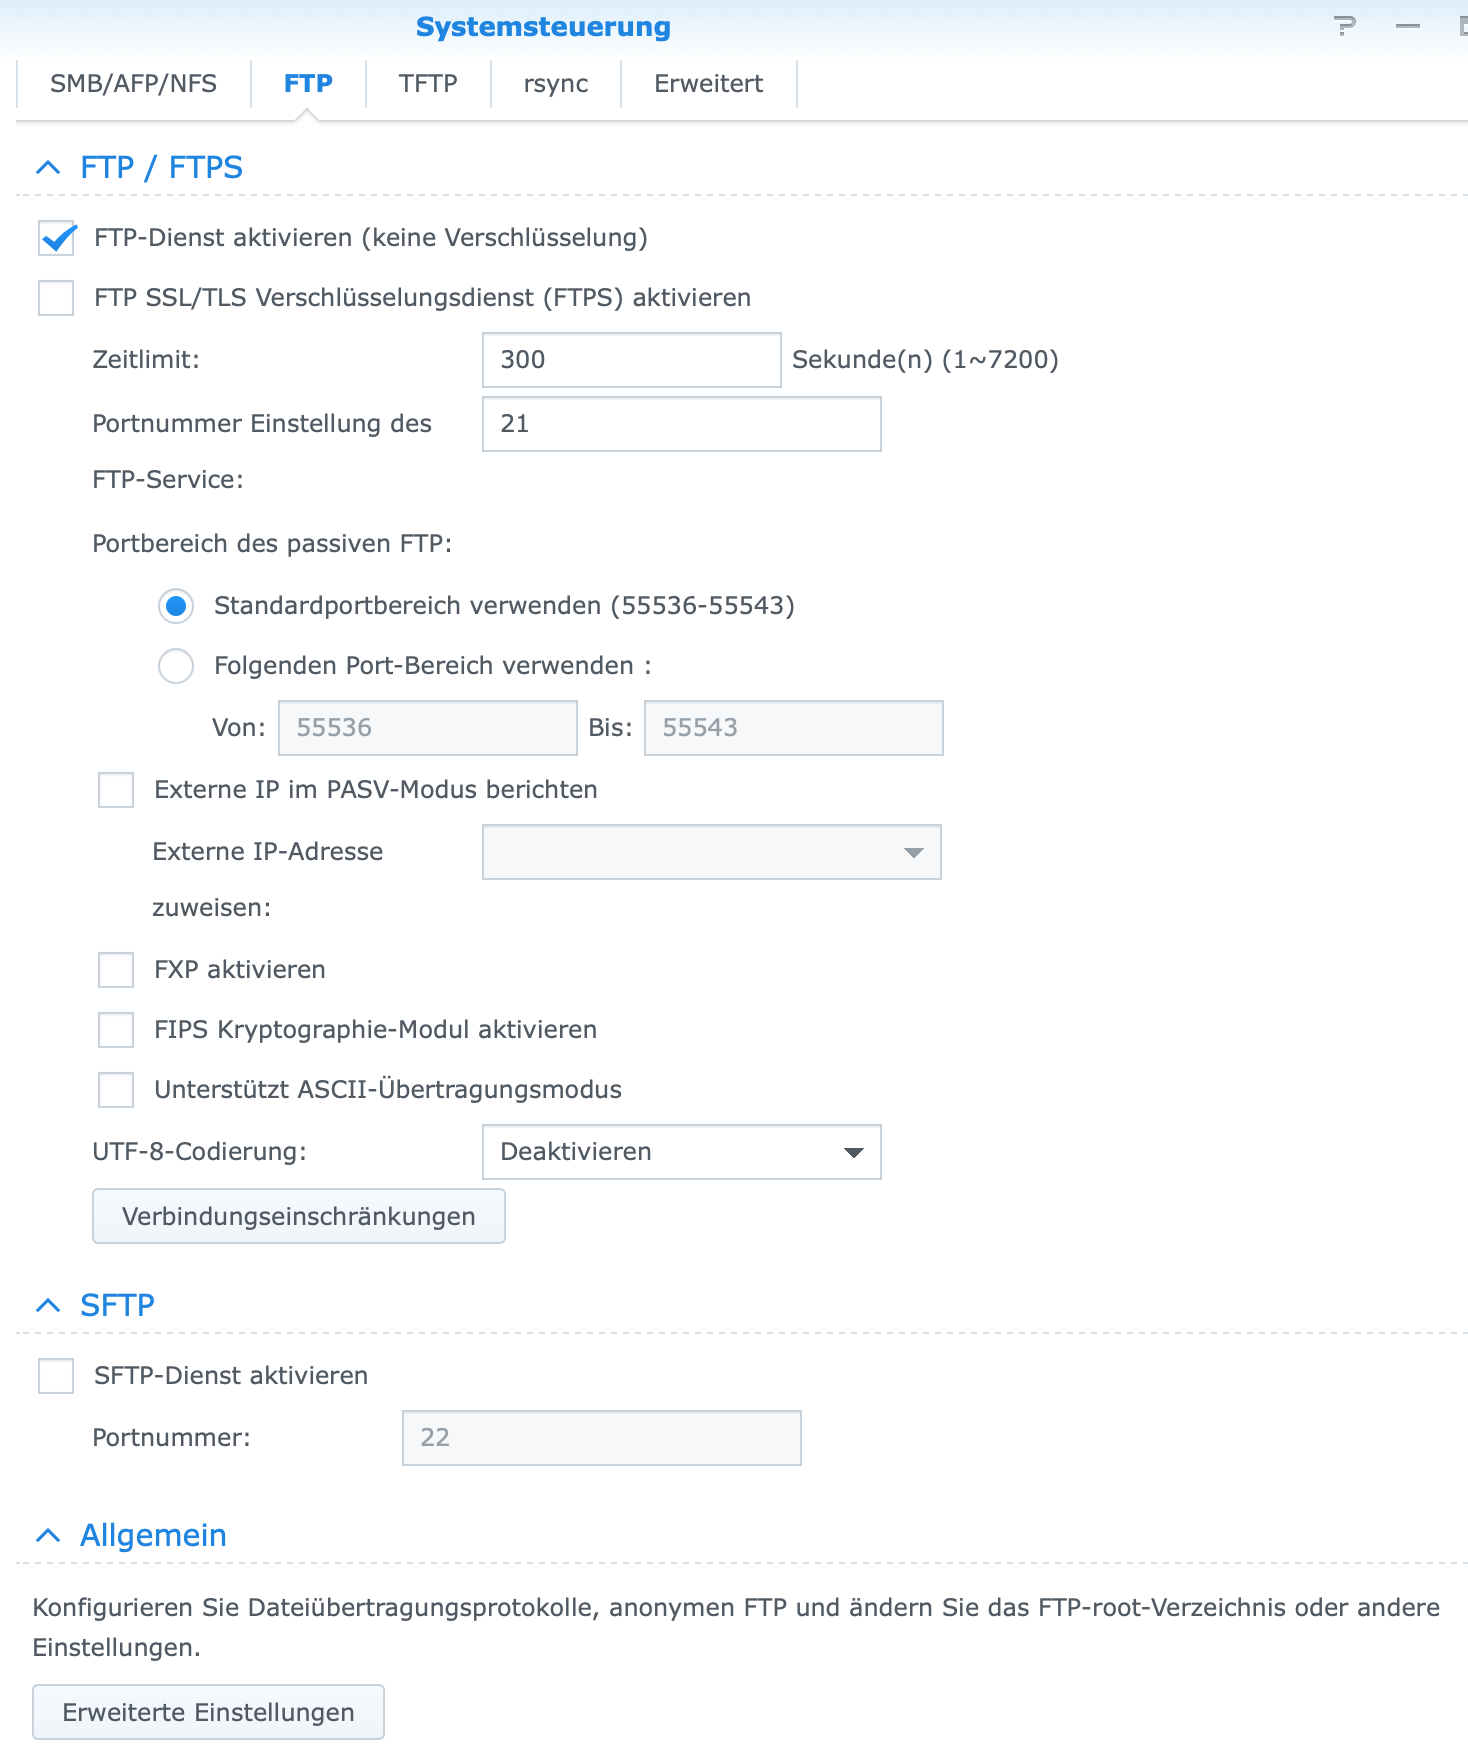
Task: Uncheck FTP-Dienst aktivieren checkbox
Action: [x=57, y=238]
